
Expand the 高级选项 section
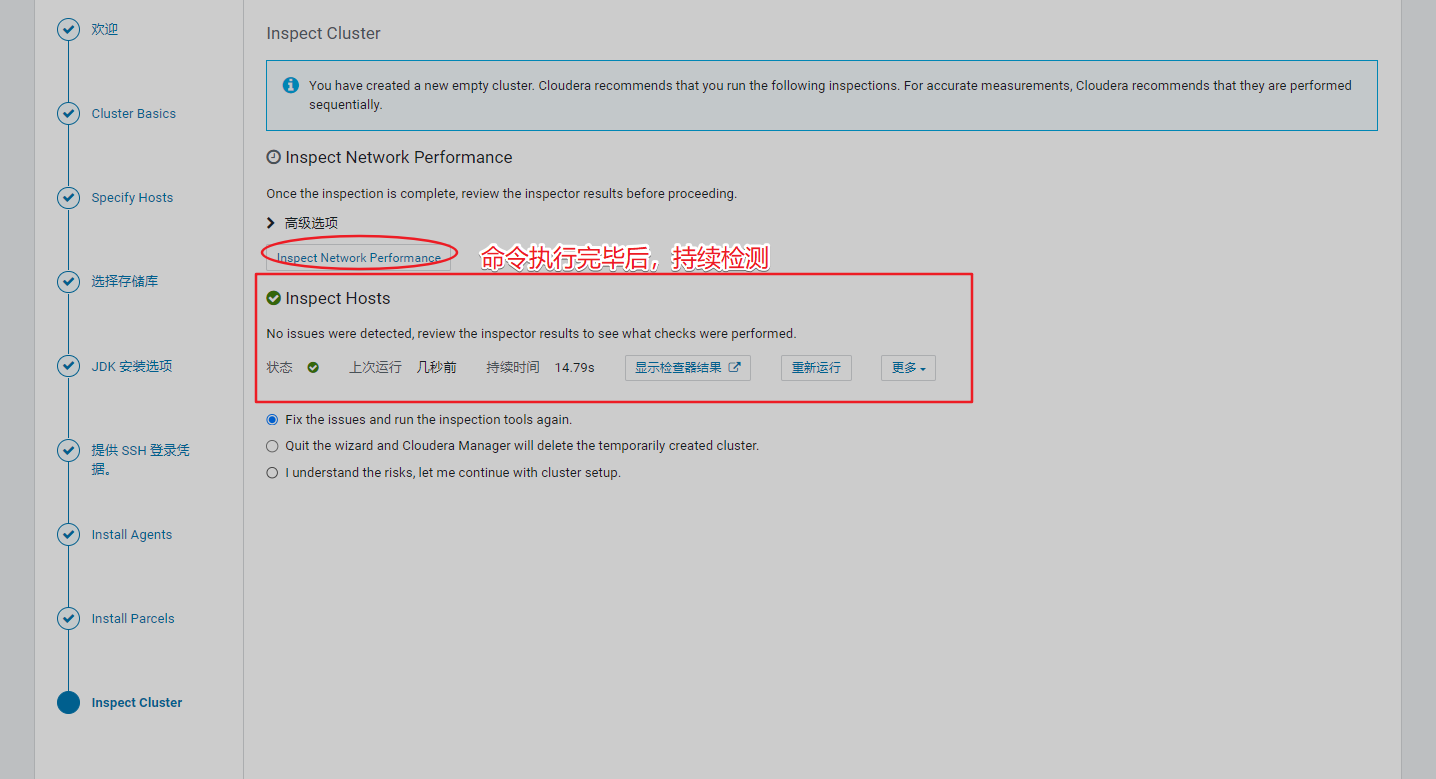pyautogui.click(x=303, y=223)
